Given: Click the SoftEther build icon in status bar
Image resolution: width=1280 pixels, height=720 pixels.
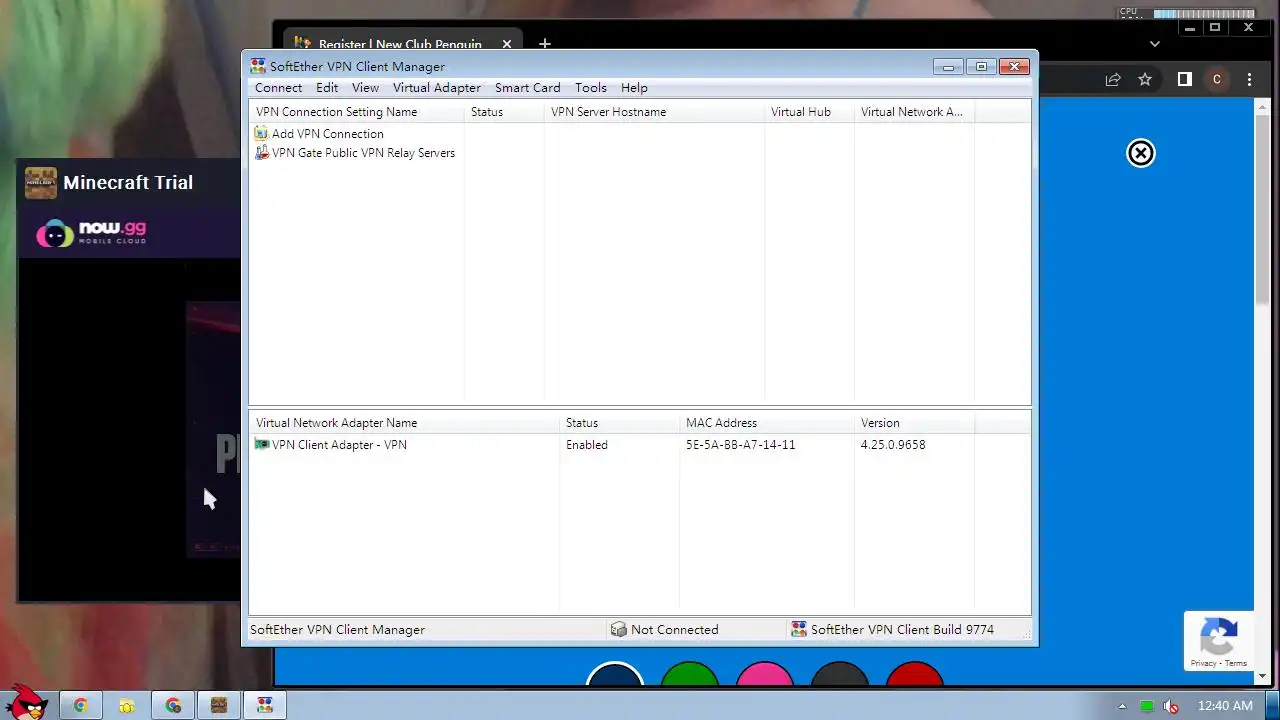Looking at the screenshot, I should pyautogui.click(x=798, y=629).
